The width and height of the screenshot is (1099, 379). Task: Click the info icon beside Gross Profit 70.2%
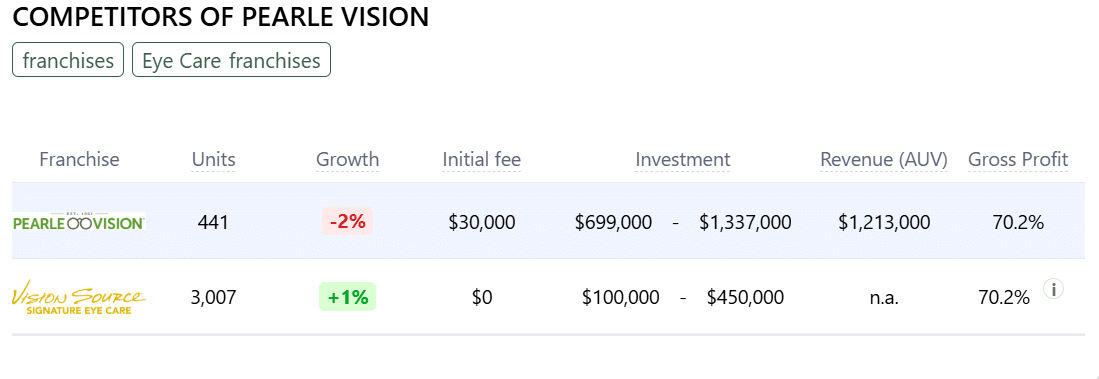tap(1053, 289)
